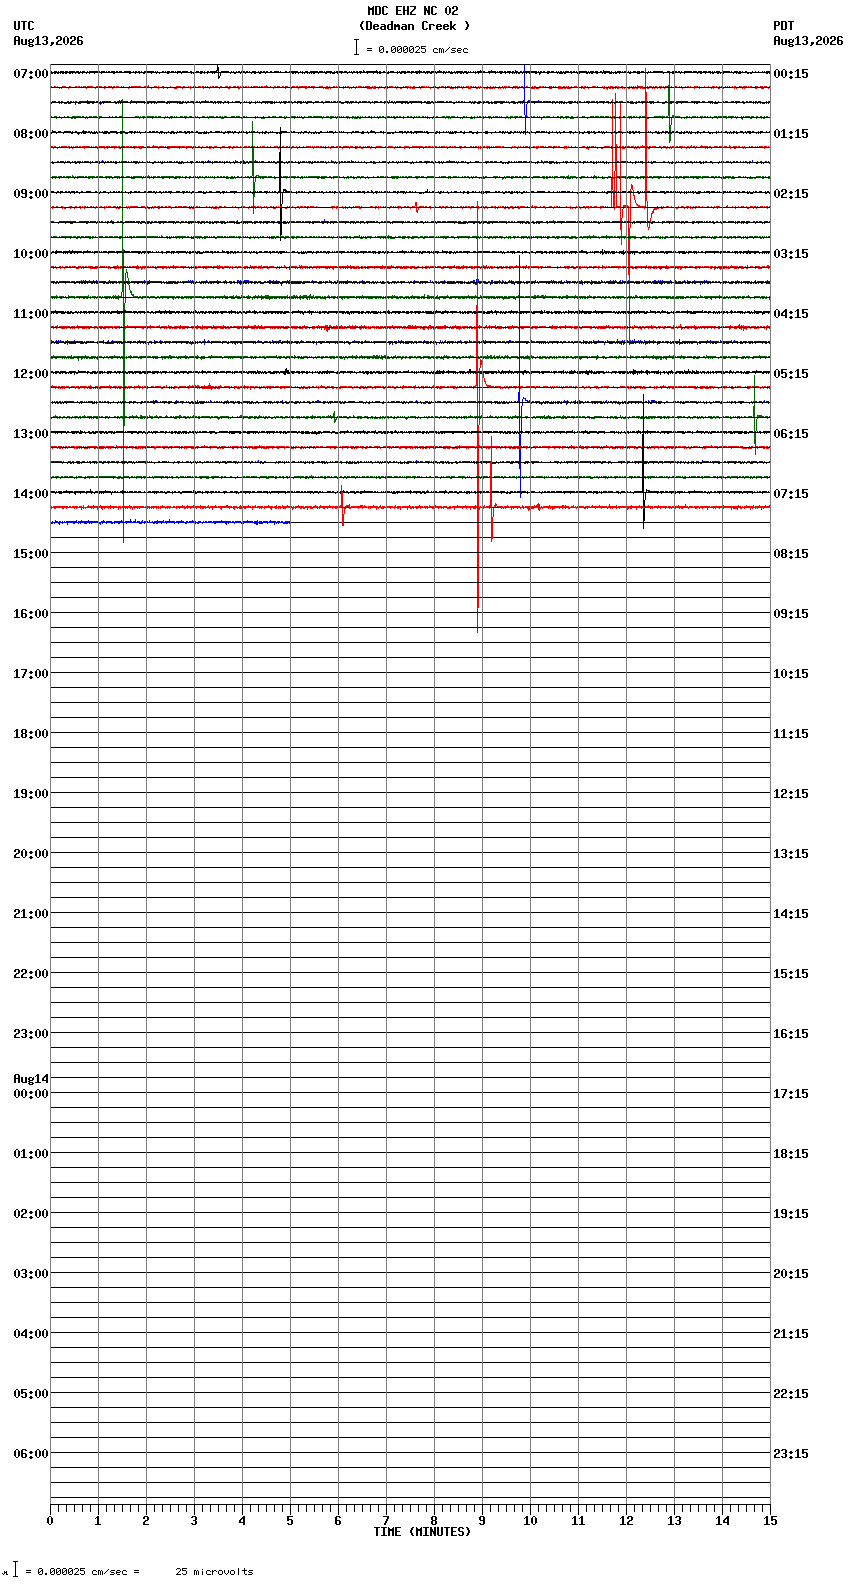Click the minute 10 axis tick label
The image size is (850, 1584).
(x=530, y=1521)
